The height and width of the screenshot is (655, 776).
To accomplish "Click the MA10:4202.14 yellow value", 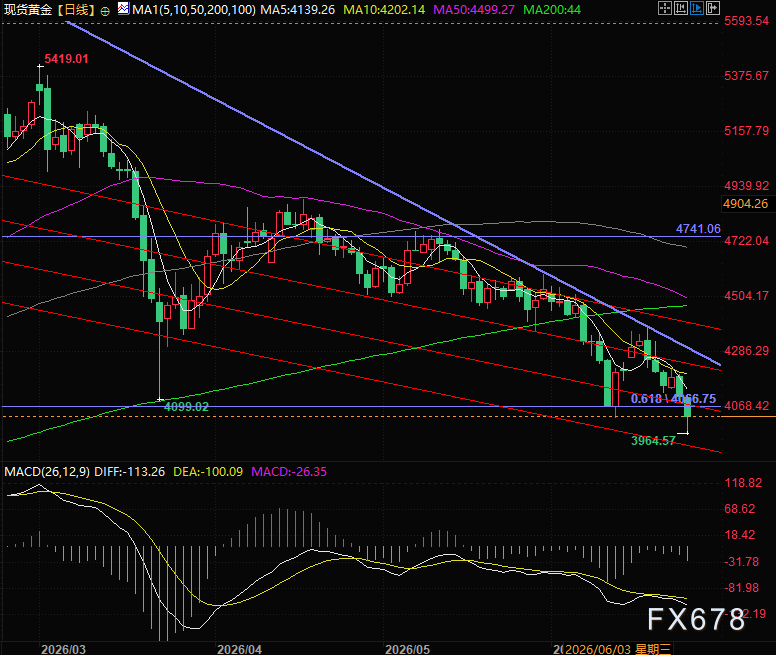I will (x=384, y=9).
